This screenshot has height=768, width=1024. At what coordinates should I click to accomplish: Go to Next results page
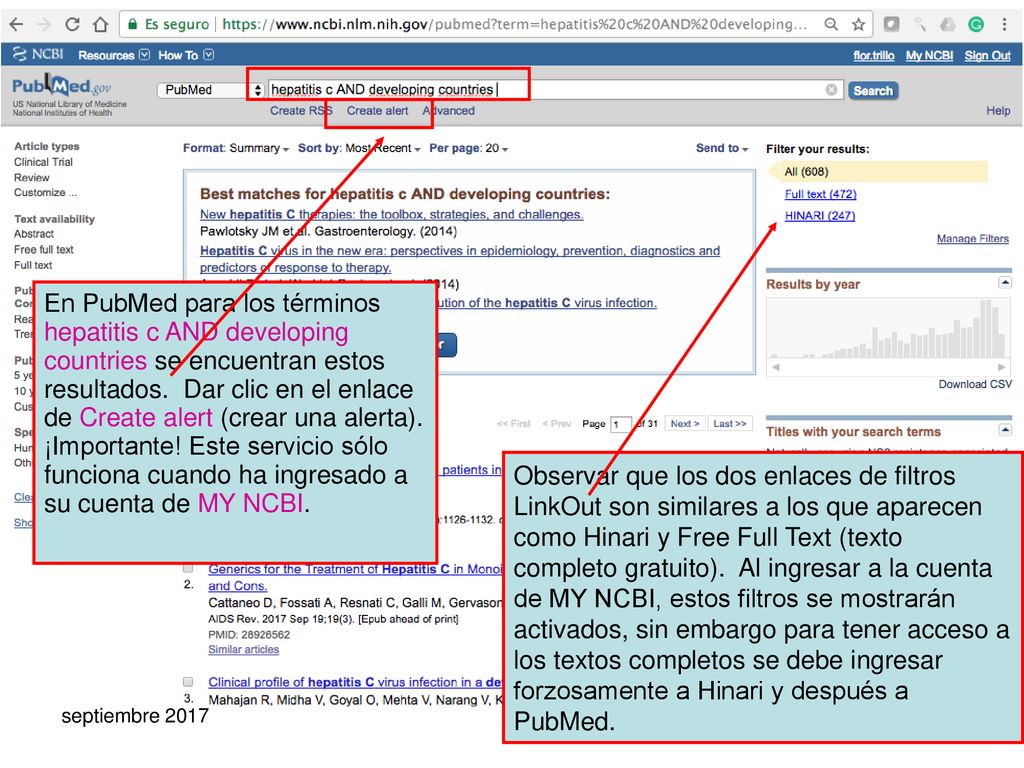coord(684,424)
